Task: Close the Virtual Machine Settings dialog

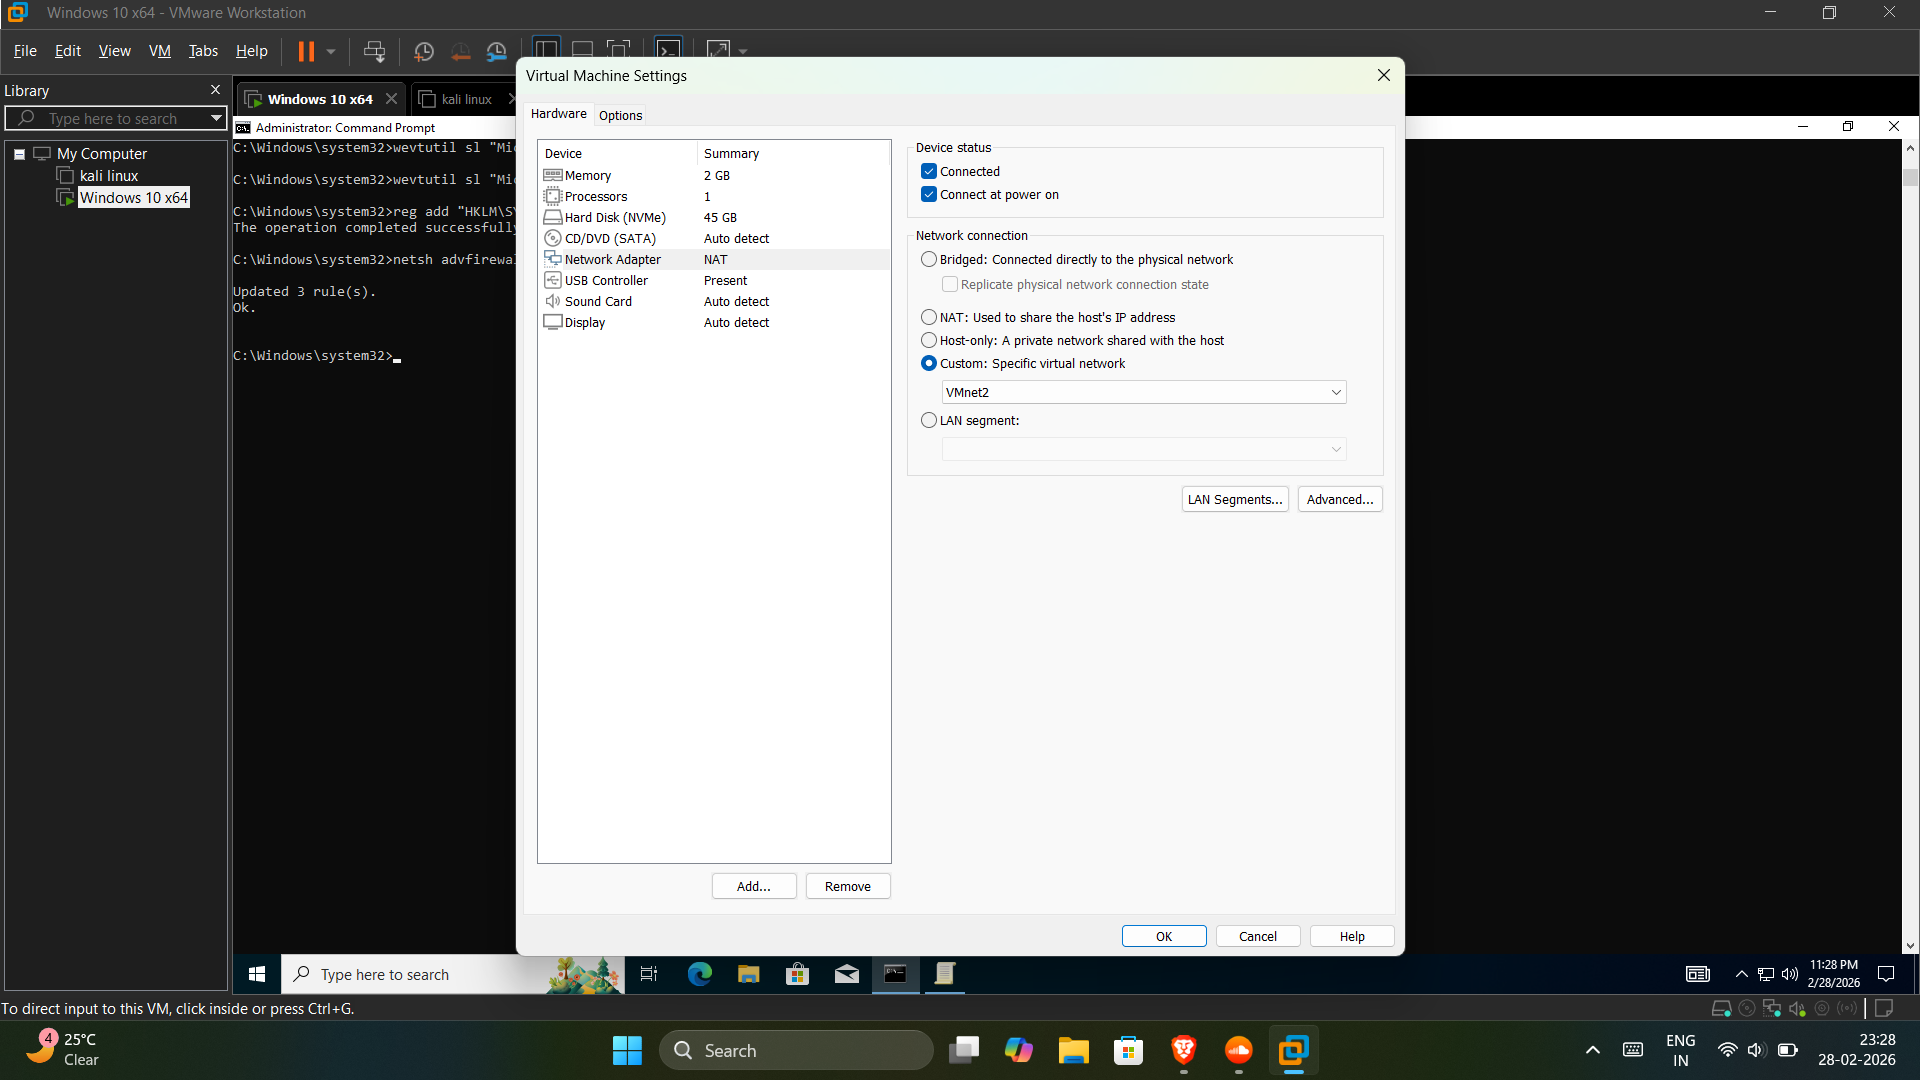Action: pos(1384,75)
